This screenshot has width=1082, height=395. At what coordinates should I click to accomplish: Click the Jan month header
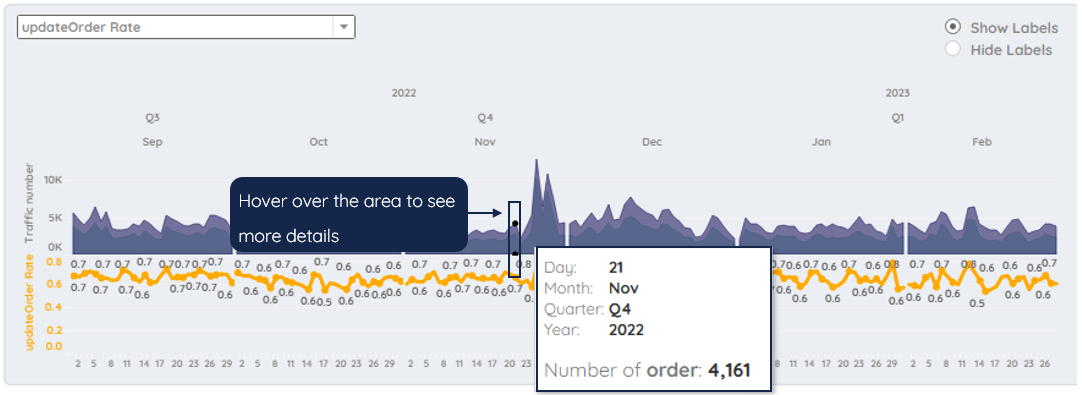coord(821,142)
